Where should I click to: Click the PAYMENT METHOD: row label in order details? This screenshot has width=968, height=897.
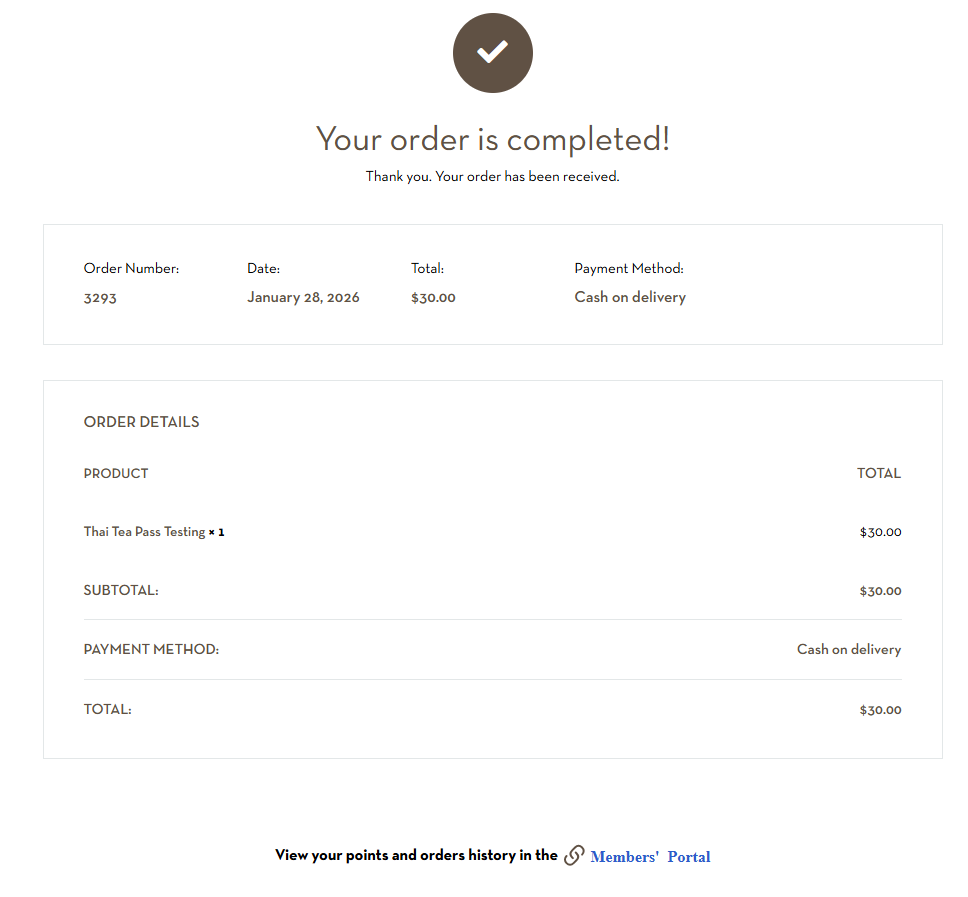click(x=151, y=650)
